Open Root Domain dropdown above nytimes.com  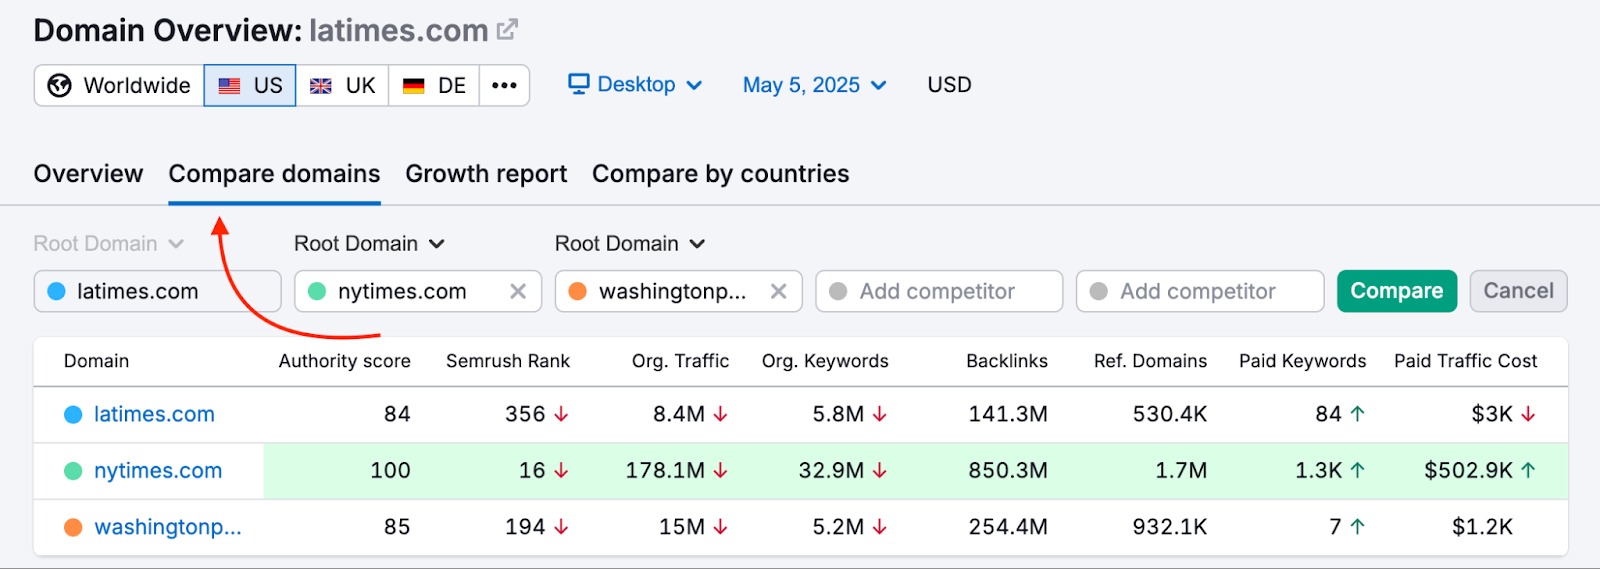[x=368, y=244]
